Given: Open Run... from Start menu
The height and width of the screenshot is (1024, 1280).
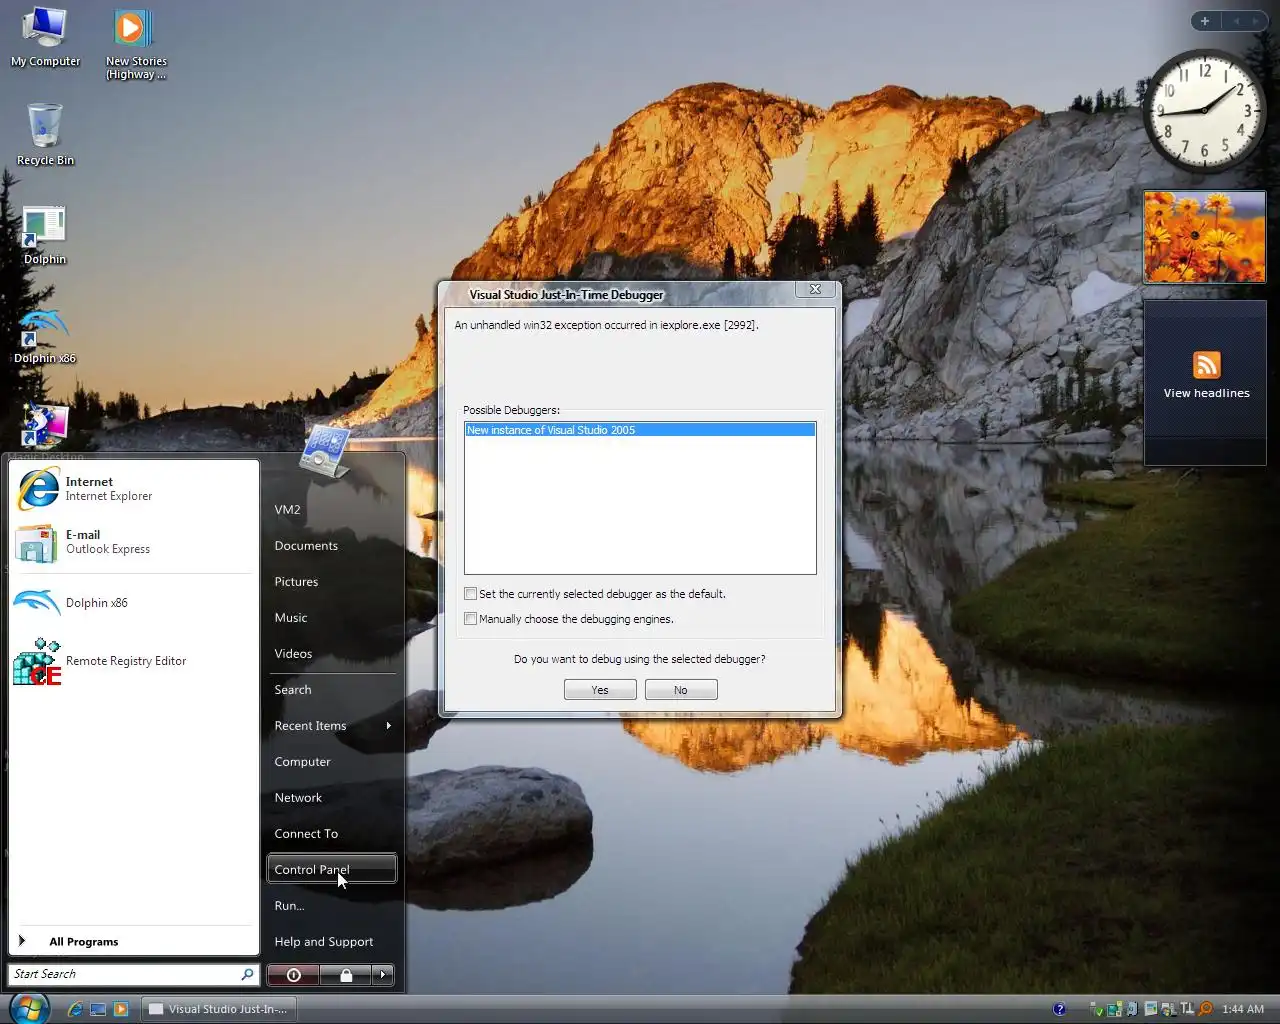Looking at the screenshot, I should [332, 906].
